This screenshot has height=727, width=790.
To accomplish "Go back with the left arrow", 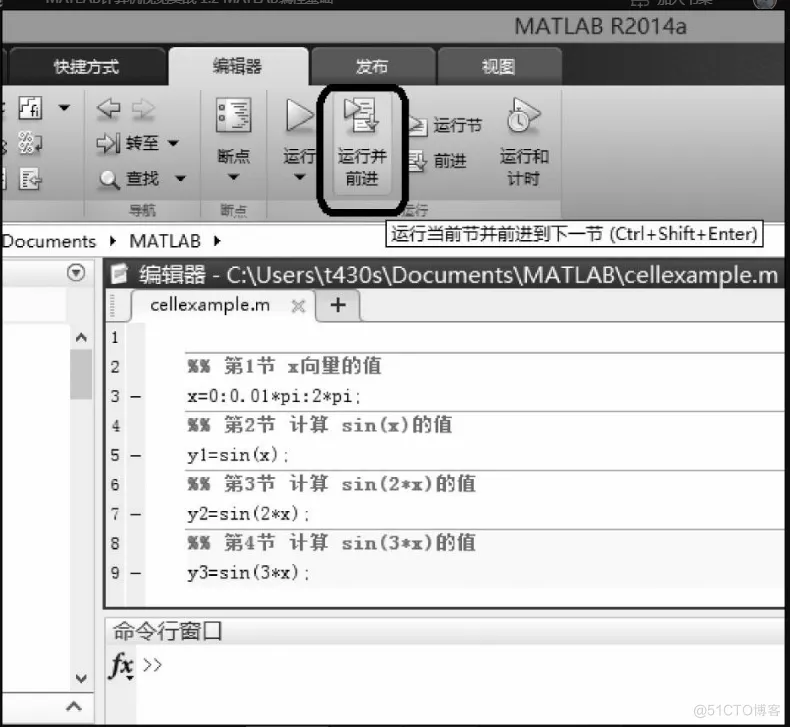I will (x=109, y=108).
